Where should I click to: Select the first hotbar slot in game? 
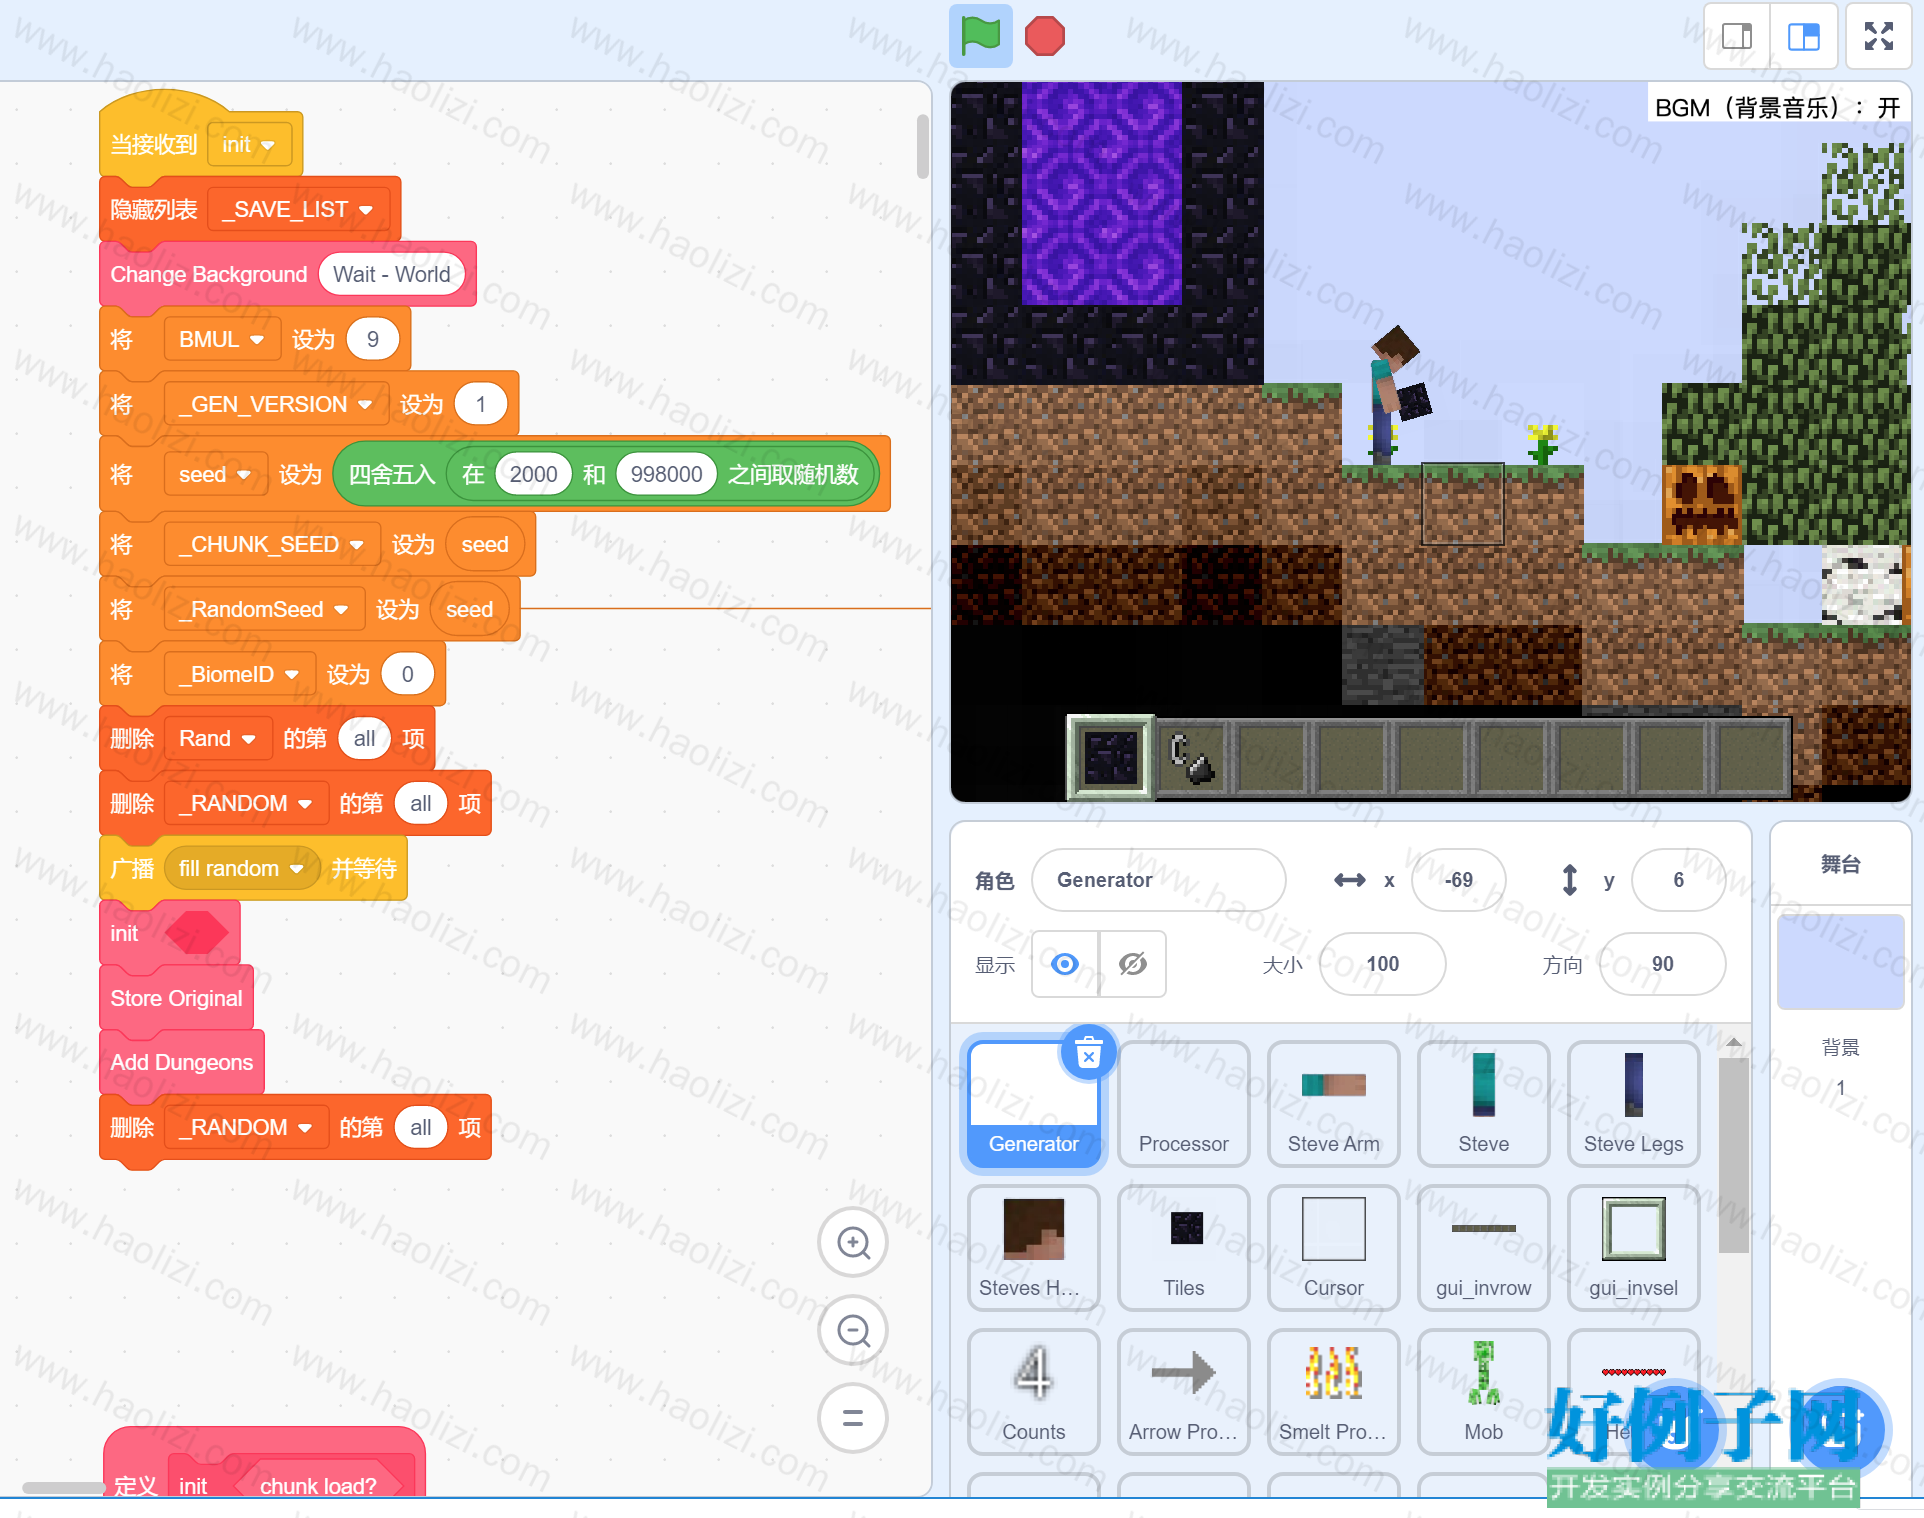[x=1111, y=757]
